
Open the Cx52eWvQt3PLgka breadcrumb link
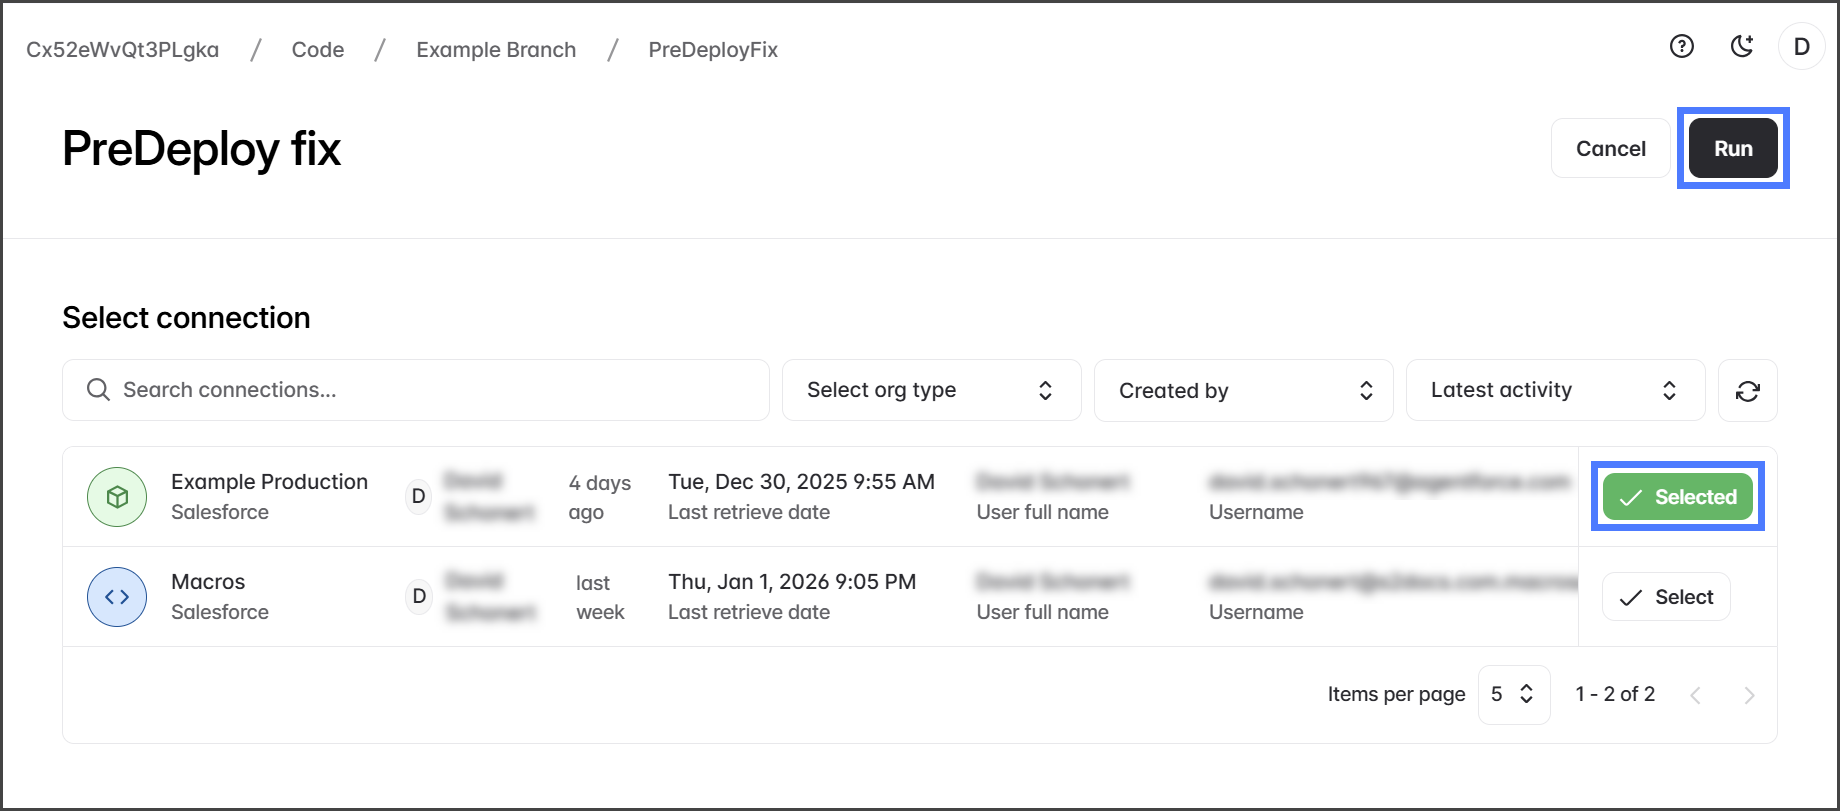pyautogui.click(x=123, y=50)
